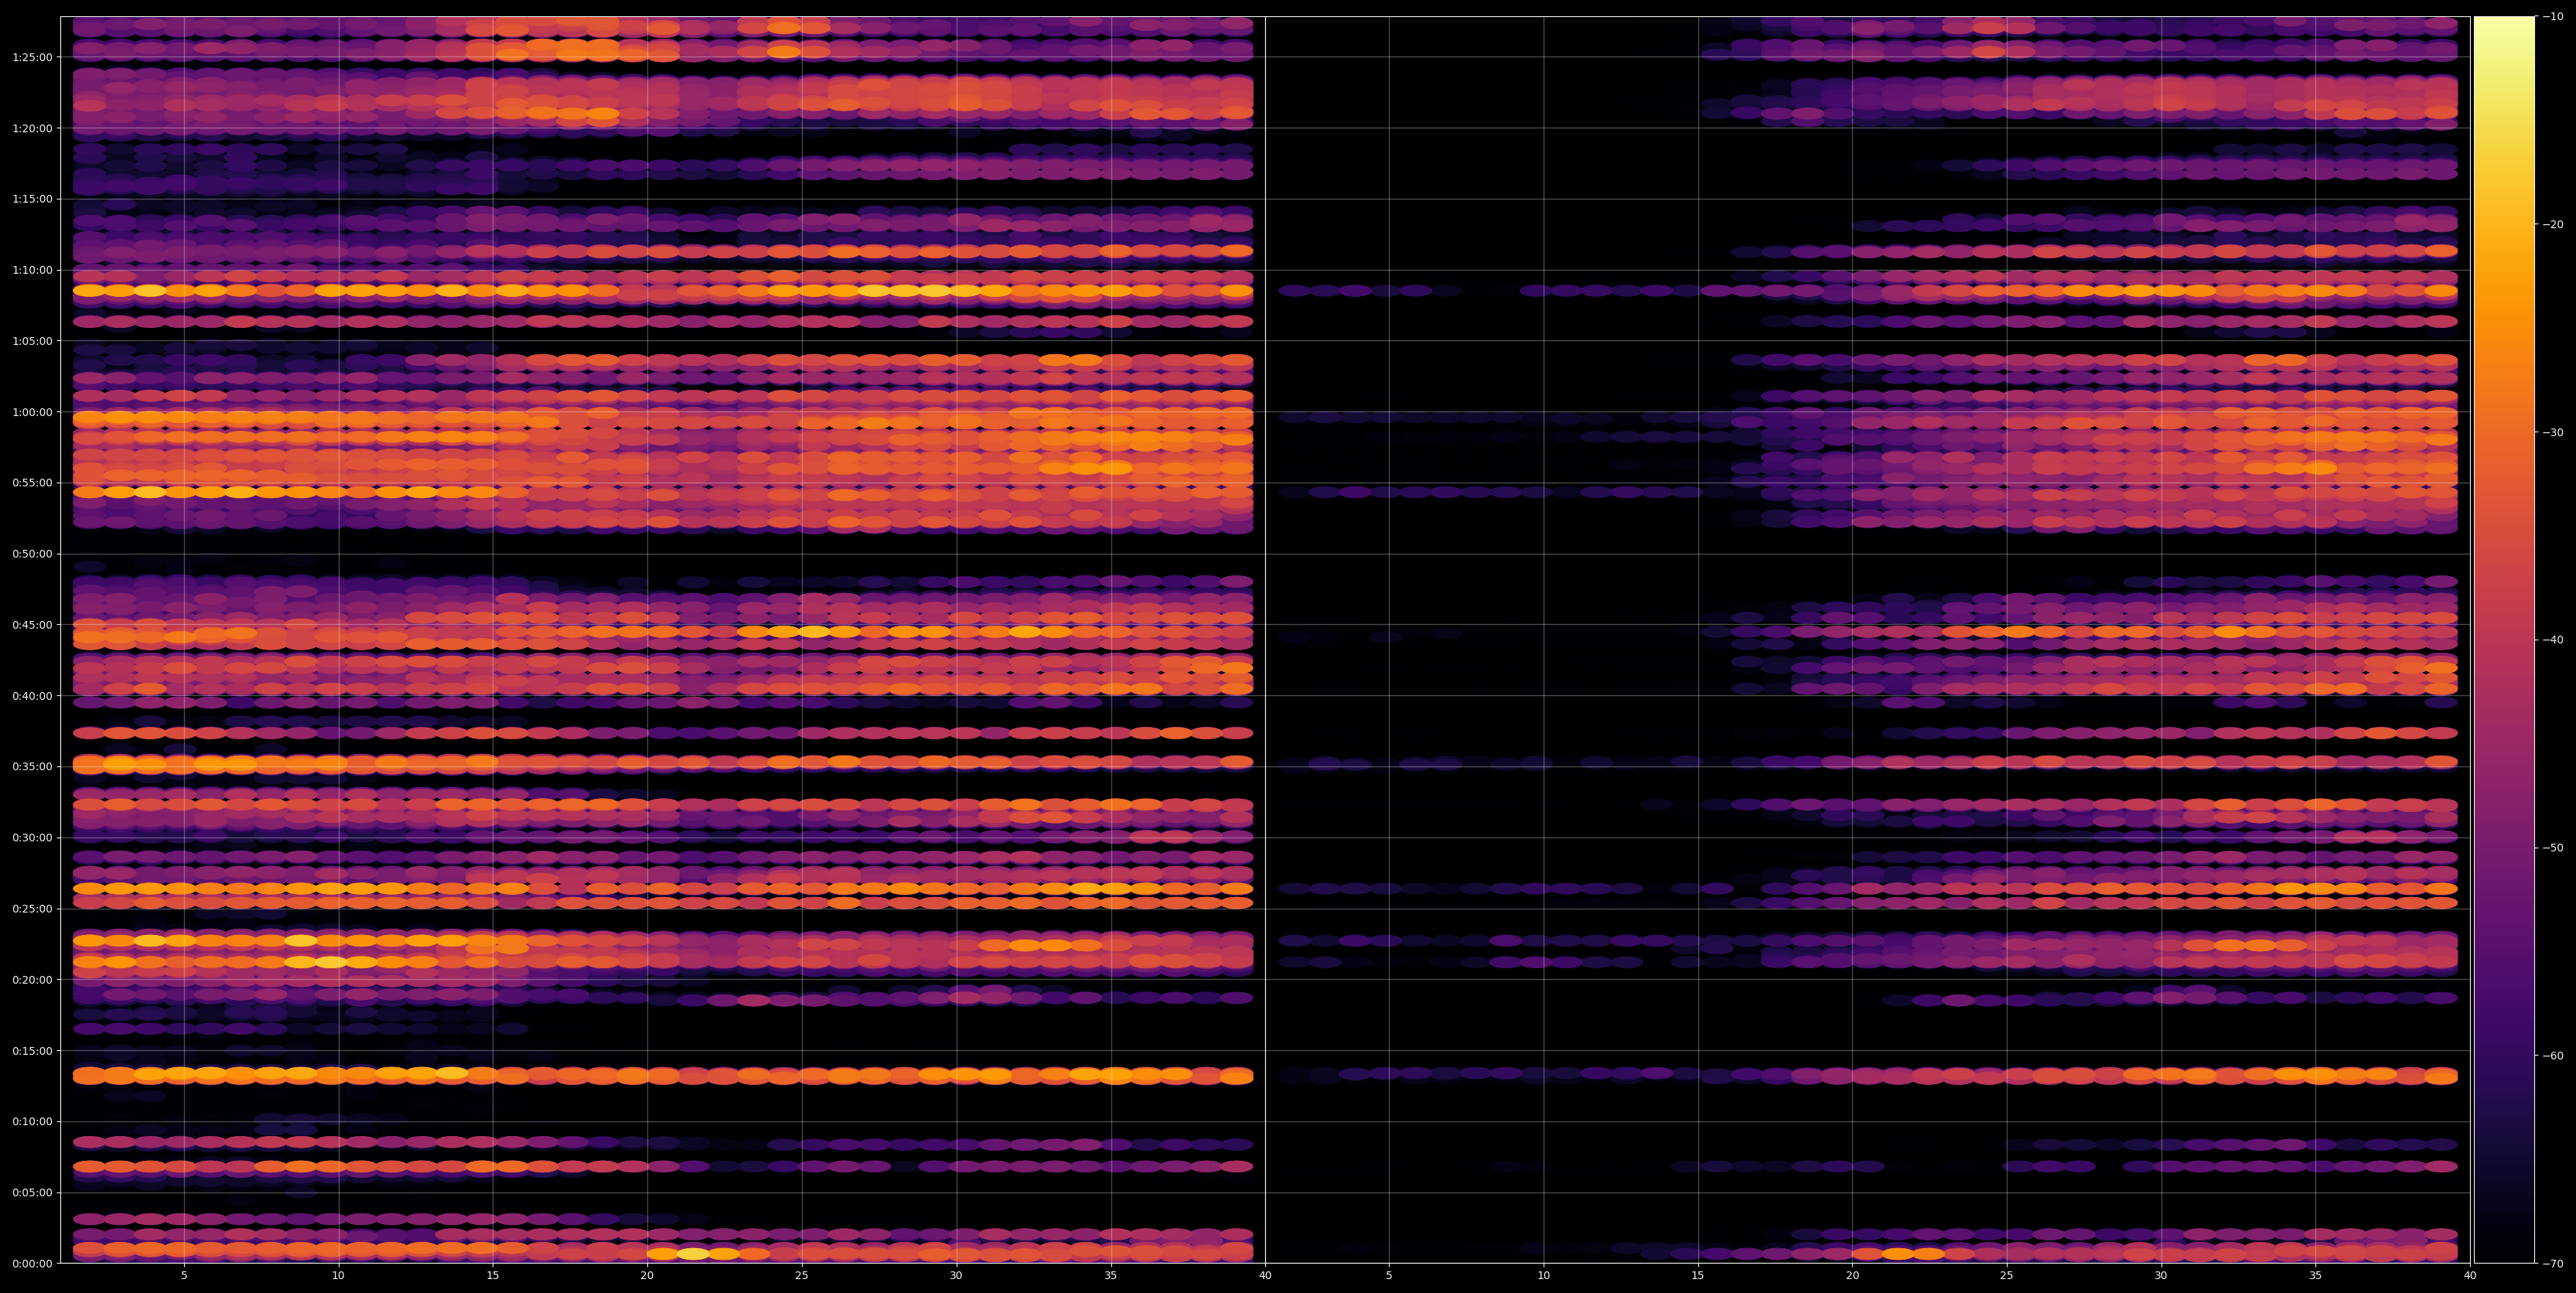Click the 0:15:00 y-axis tick label
The width and height of the screenshot is (2576, 1293).
(x=33, y=1051)
